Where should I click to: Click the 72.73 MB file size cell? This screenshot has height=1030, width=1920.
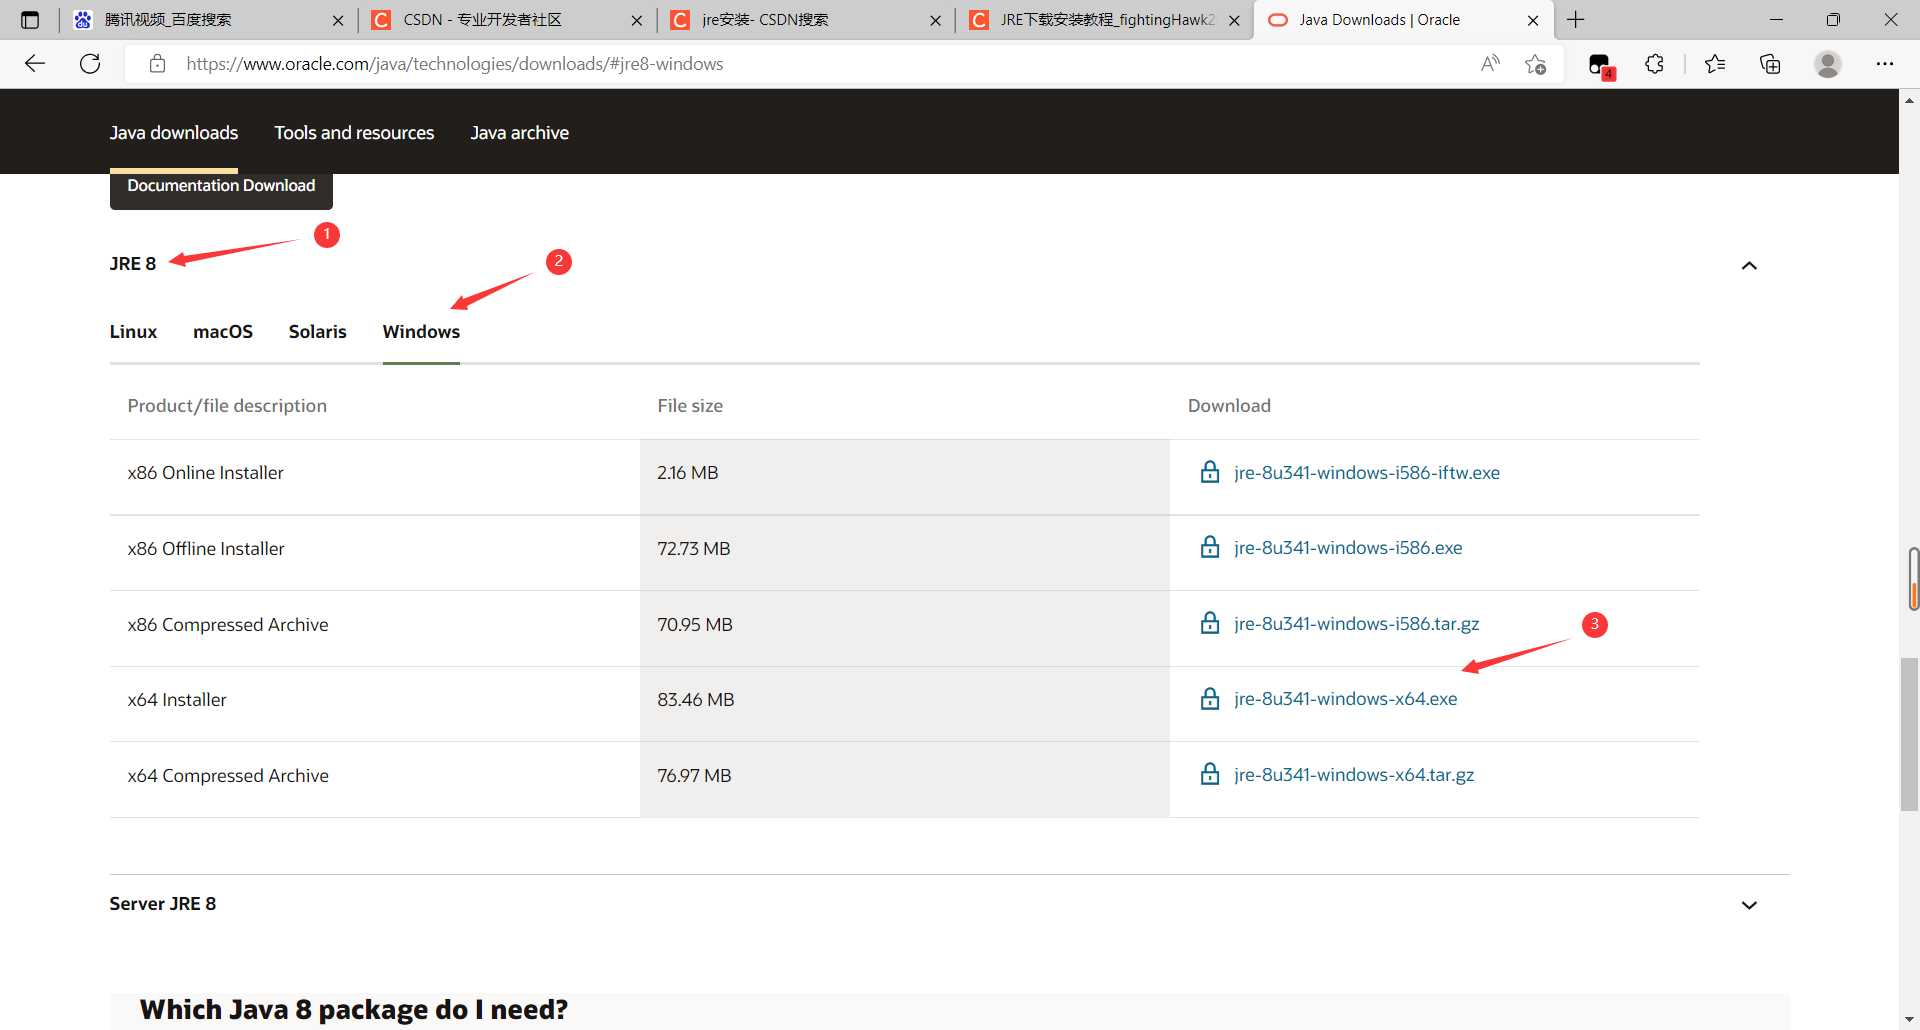tap(905, 553)
